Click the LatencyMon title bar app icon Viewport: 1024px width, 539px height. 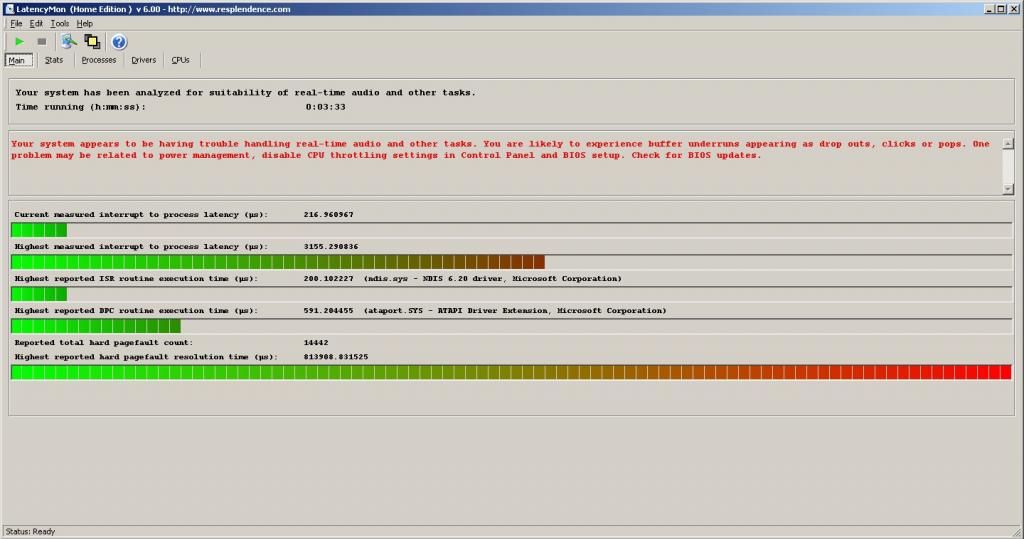(x=8, y=8)
